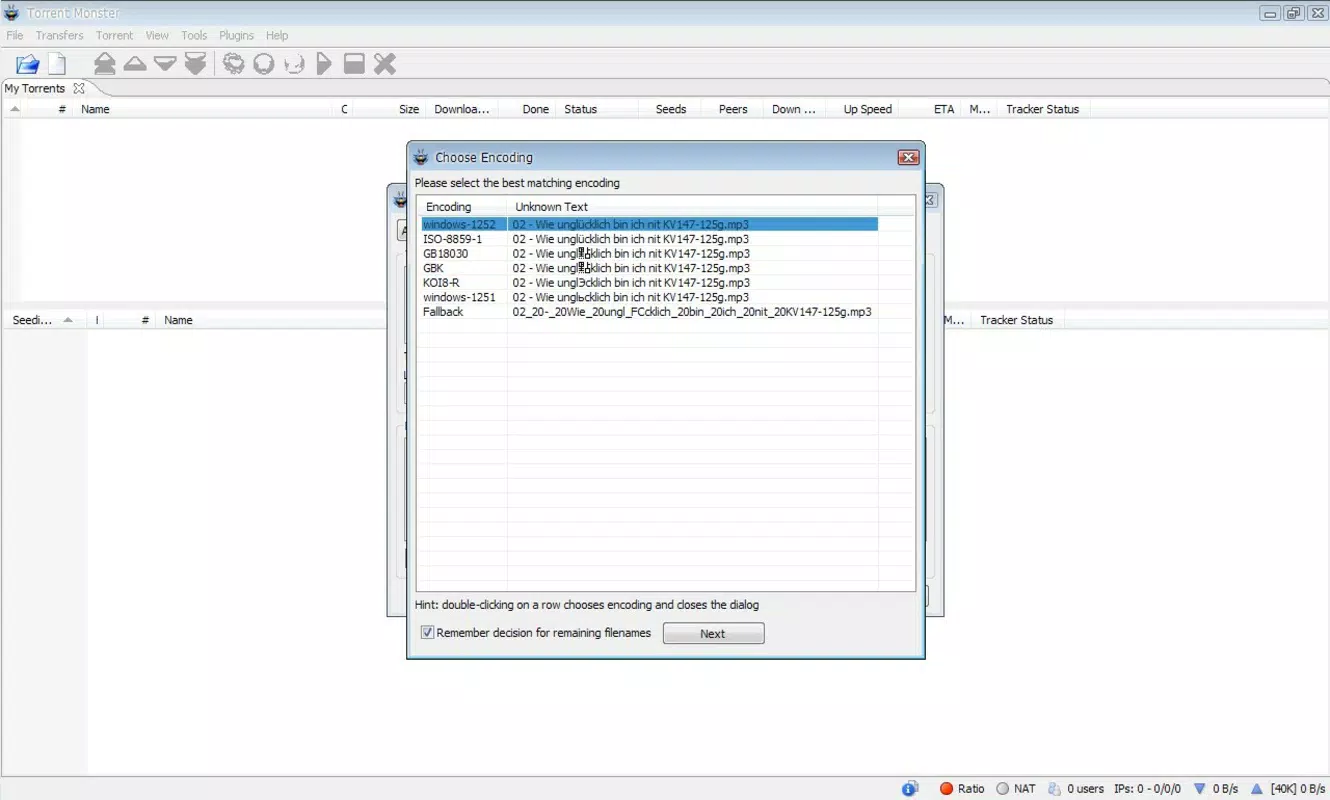The width and height of the screenshot is (1330, 800).
Task: Select the KOI8-R encoding row
Action: tap(650, 283)
